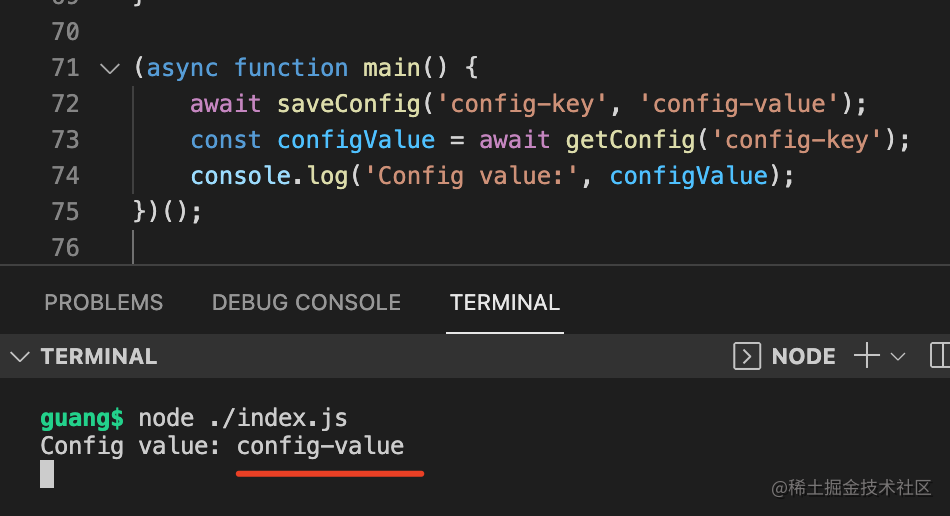Switch to the PROBLEMS tab
This screenshot has width=950, height=516.
click(x=104, y=302)
